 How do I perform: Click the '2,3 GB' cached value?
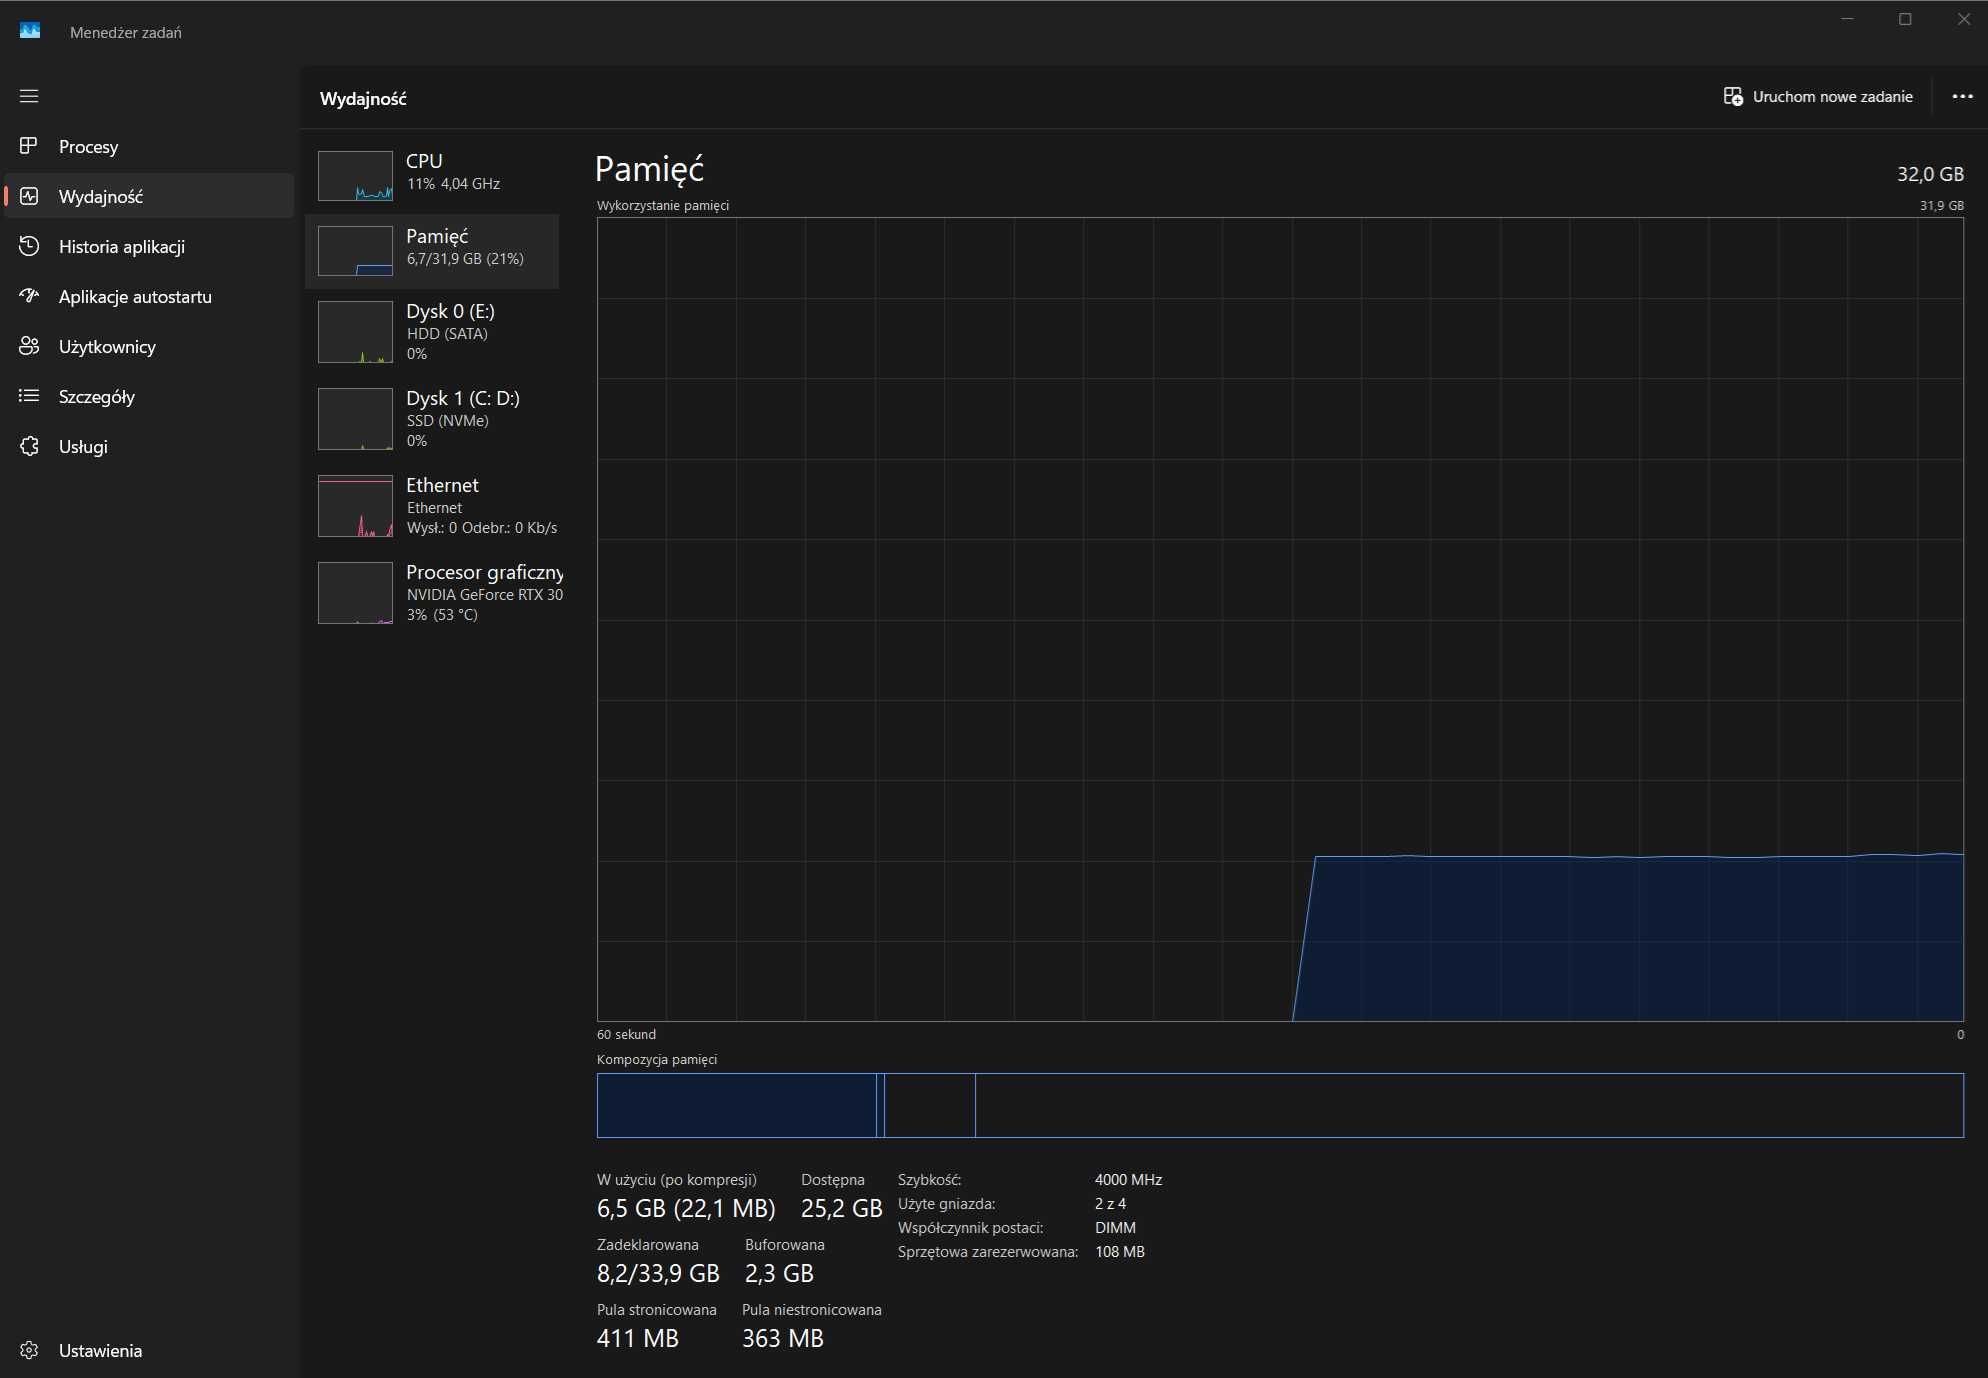[x=779, y=1274]
